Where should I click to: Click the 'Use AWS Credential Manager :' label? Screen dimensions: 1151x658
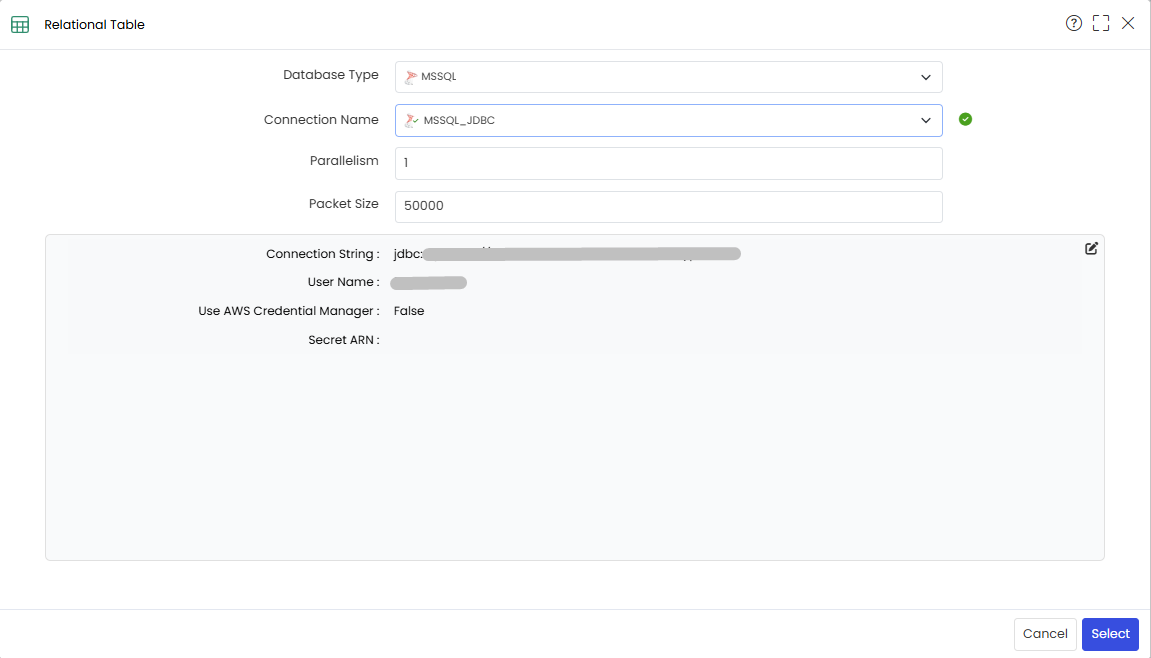coord(288,311)
